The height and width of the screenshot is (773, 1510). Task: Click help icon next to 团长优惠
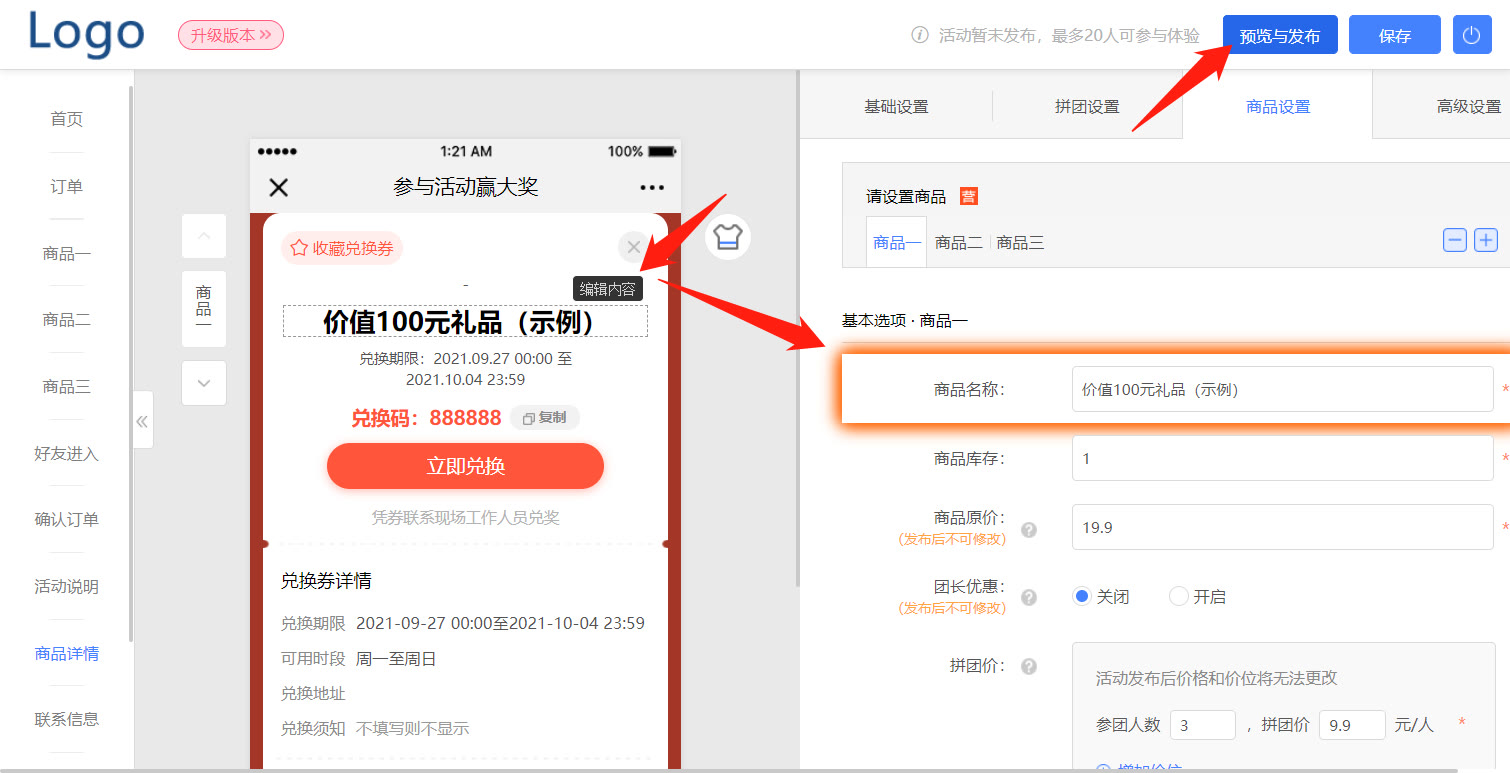coord(1029,597)
